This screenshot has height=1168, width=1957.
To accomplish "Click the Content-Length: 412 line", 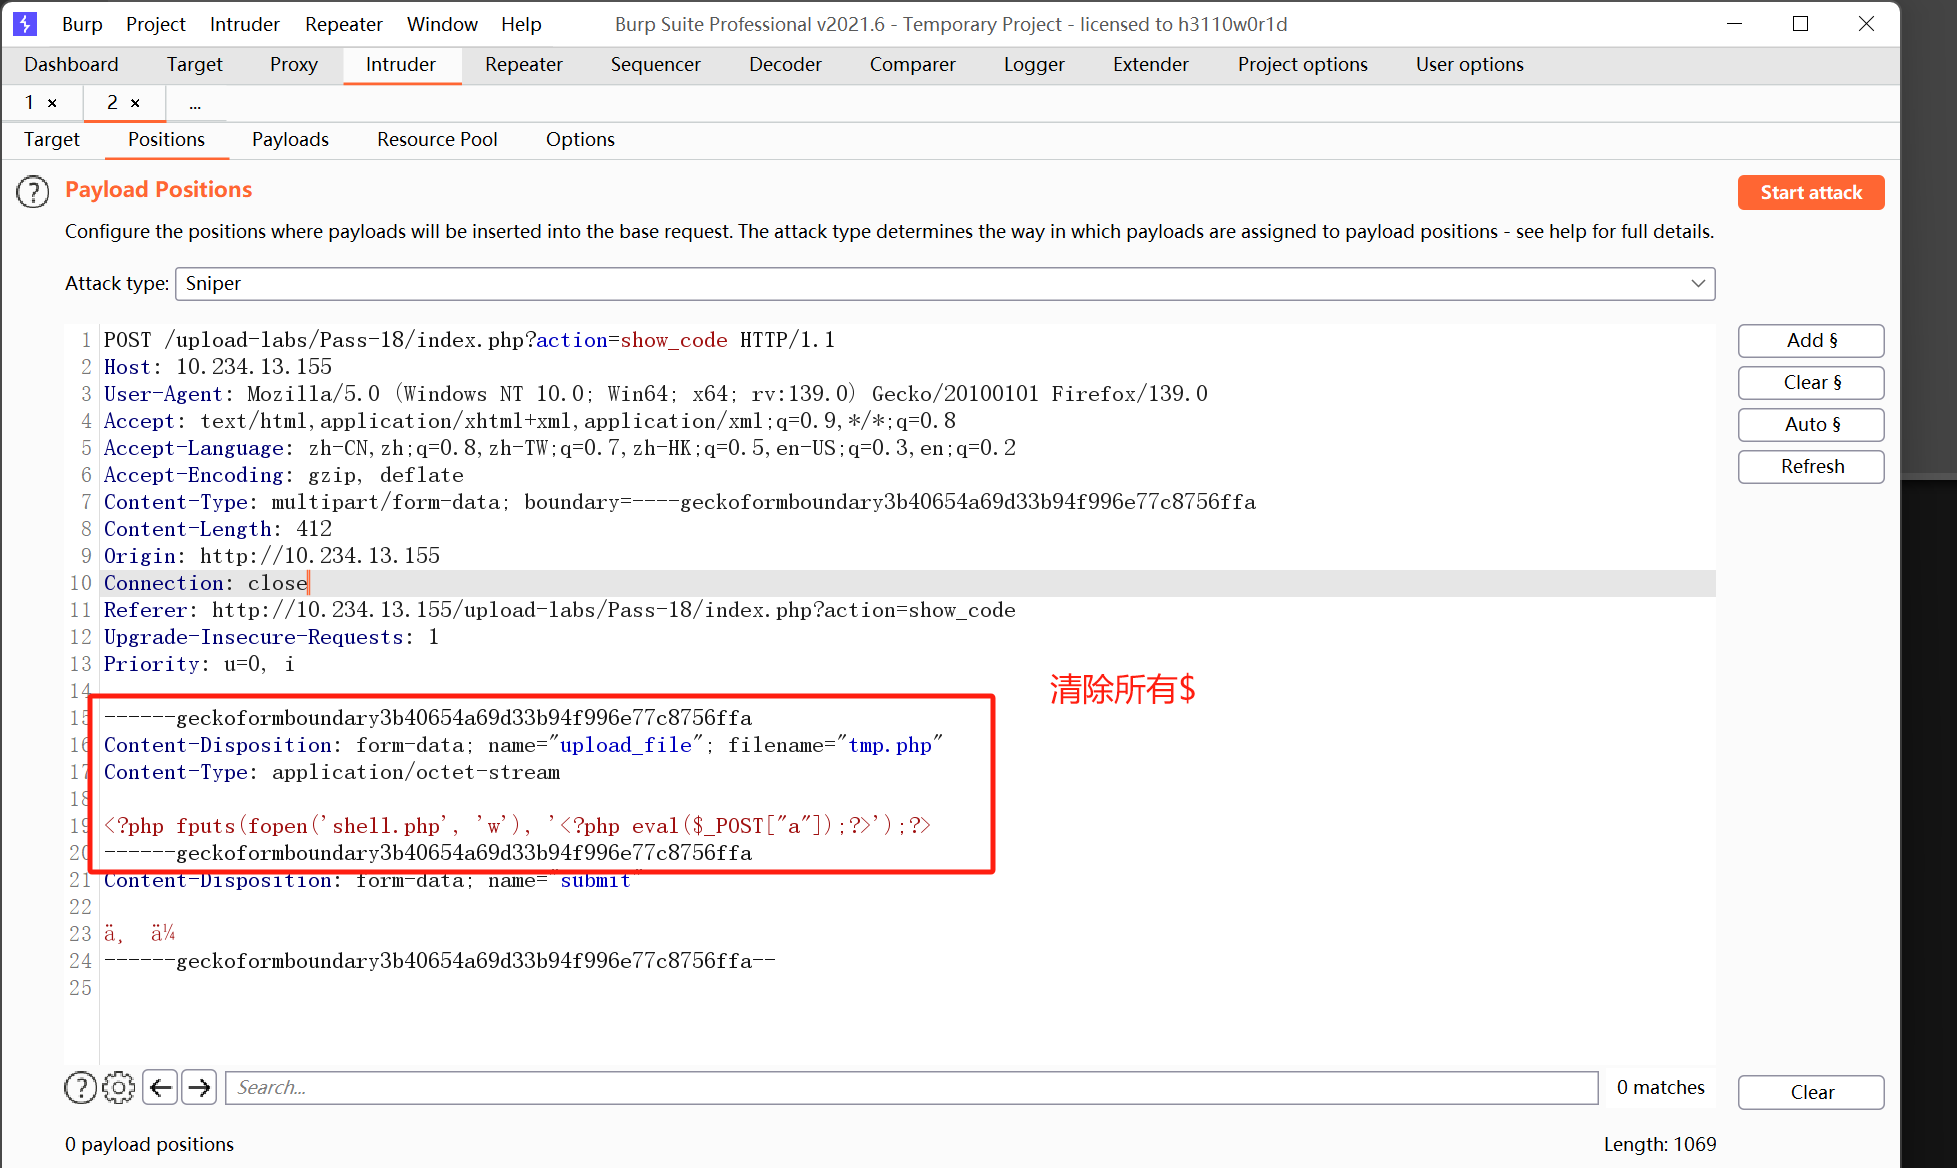I will coord(218,529).
